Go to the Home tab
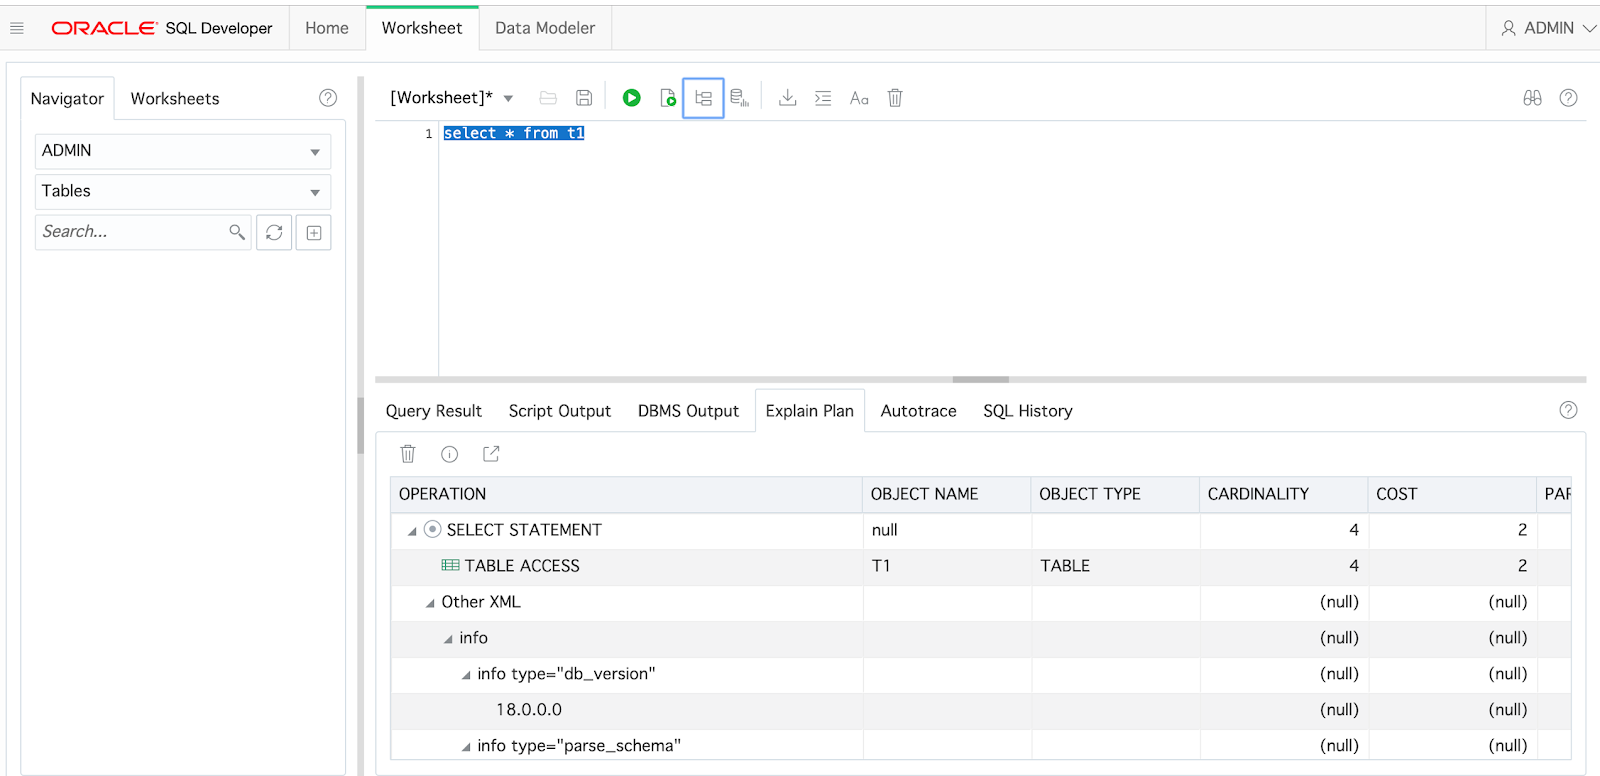The height and width of the screenshot is (776, 1600). 327,28
